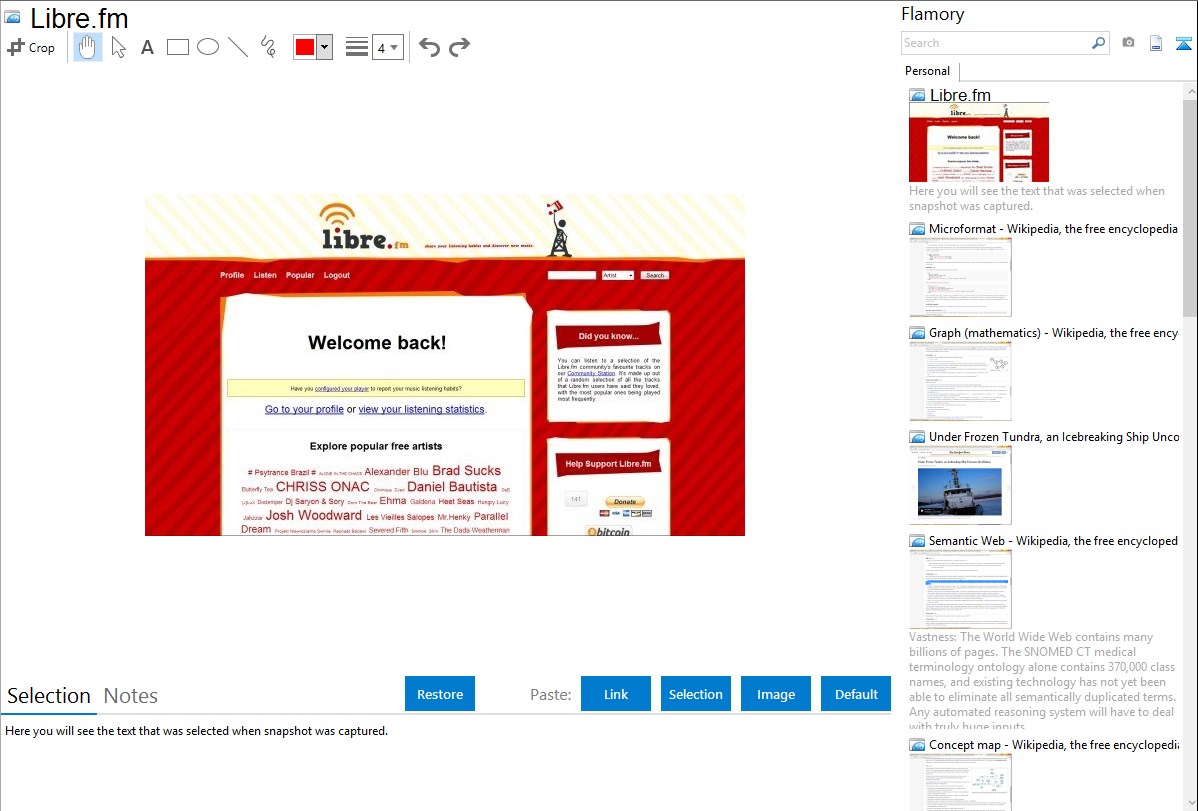1198x811 pixels.
Task: Select the rectangle shape tool
Action: pos(177,47)
